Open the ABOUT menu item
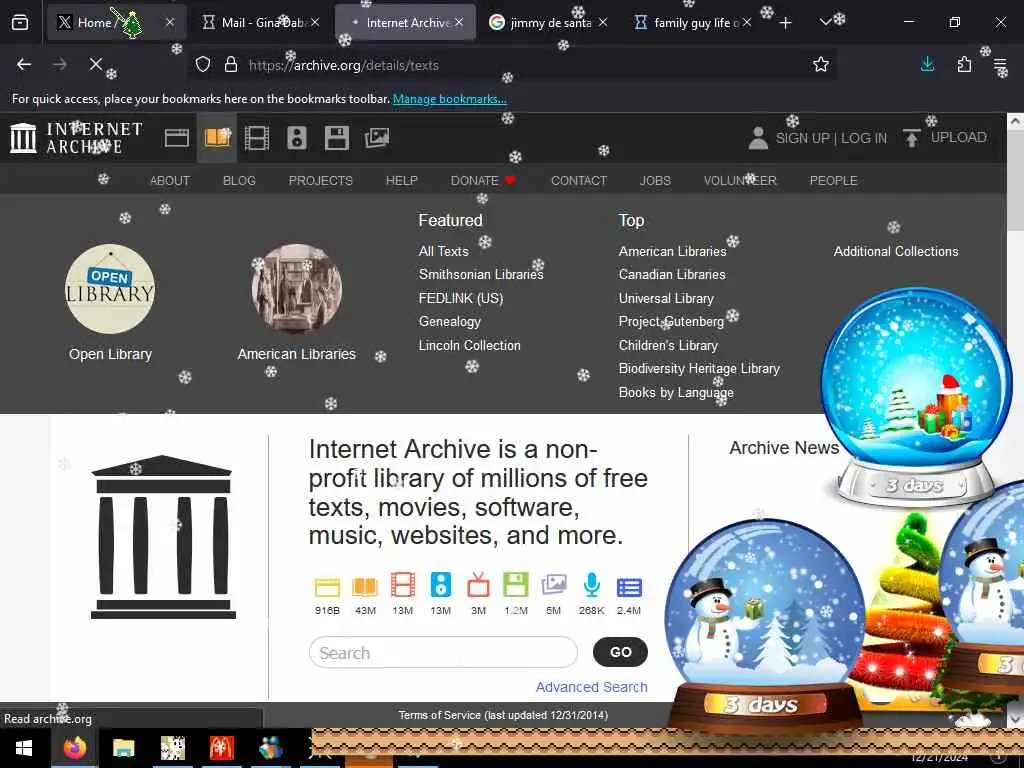The image size is (1024, 768). pos(170,181)
